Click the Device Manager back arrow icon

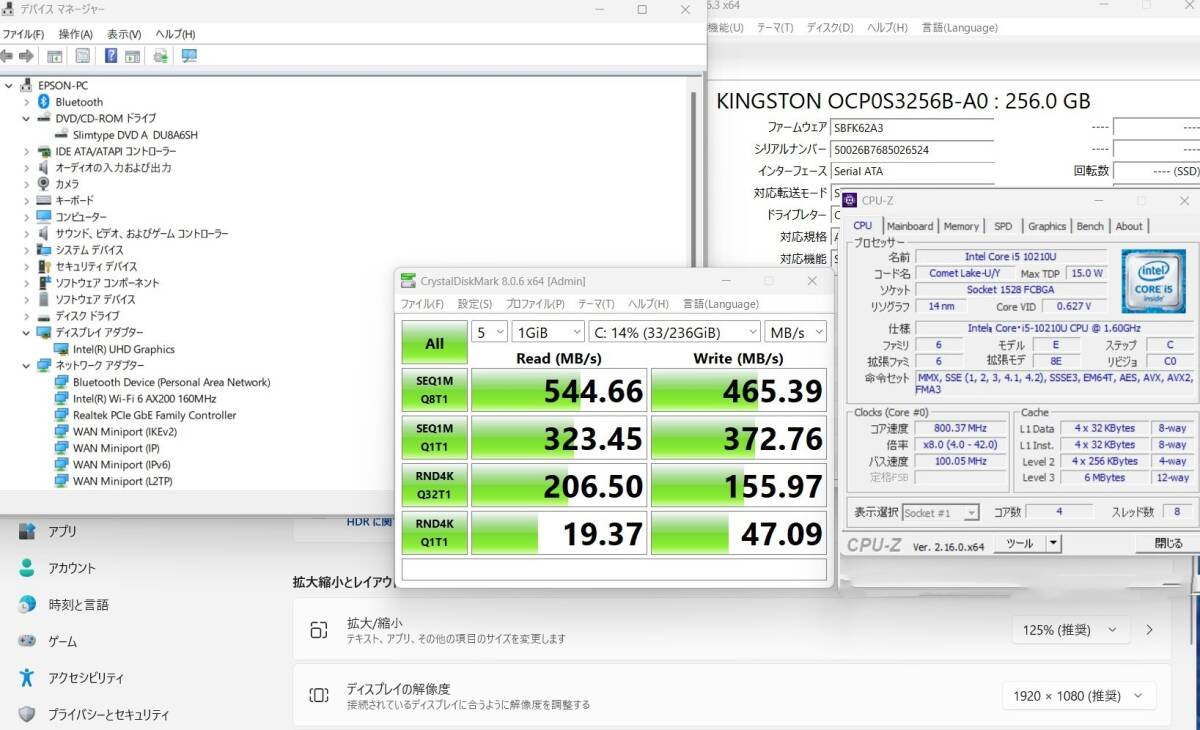7,56
